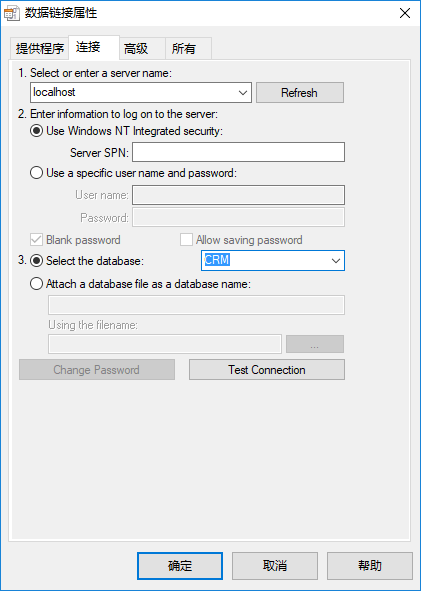The width and height of the screenshot is (421, 591).
Task: Click the data link properties title icon
Action: (x=12, y=14)
